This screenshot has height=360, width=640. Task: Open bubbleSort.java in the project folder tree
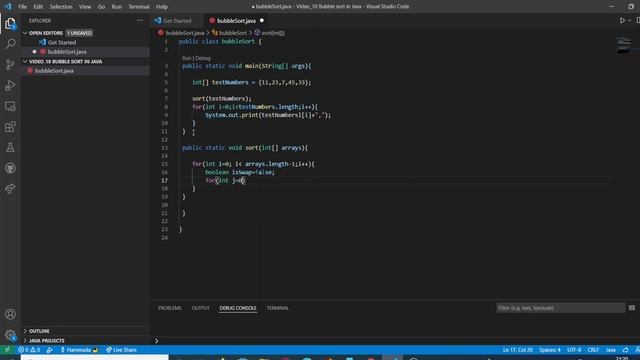click(54, 71)
